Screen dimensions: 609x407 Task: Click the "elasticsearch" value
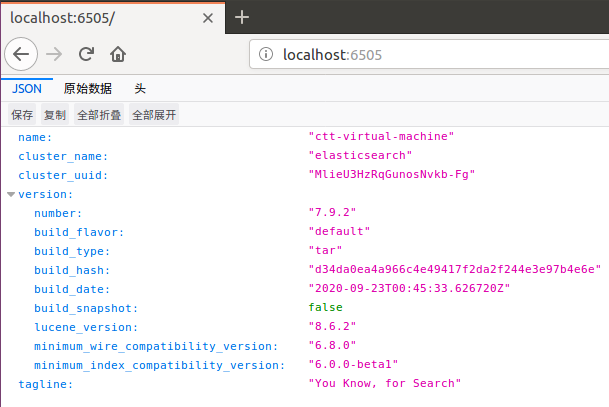click(360, 155)
